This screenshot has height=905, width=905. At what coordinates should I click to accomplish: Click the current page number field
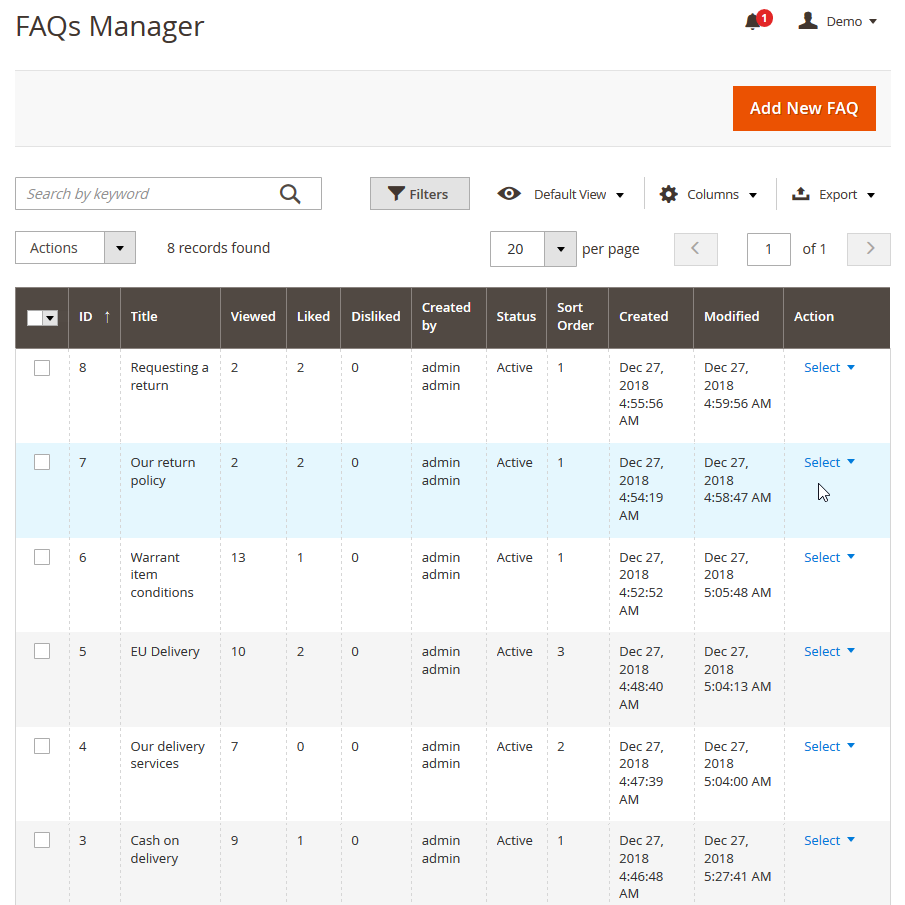click(x=768, y=249)
